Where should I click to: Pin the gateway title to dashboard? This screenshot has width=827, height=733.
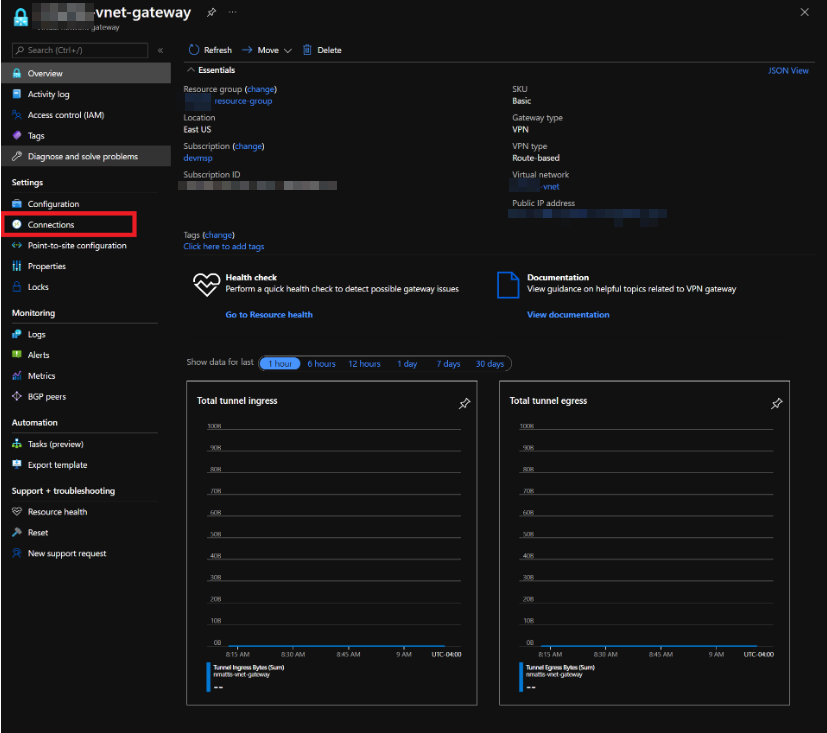211,13
